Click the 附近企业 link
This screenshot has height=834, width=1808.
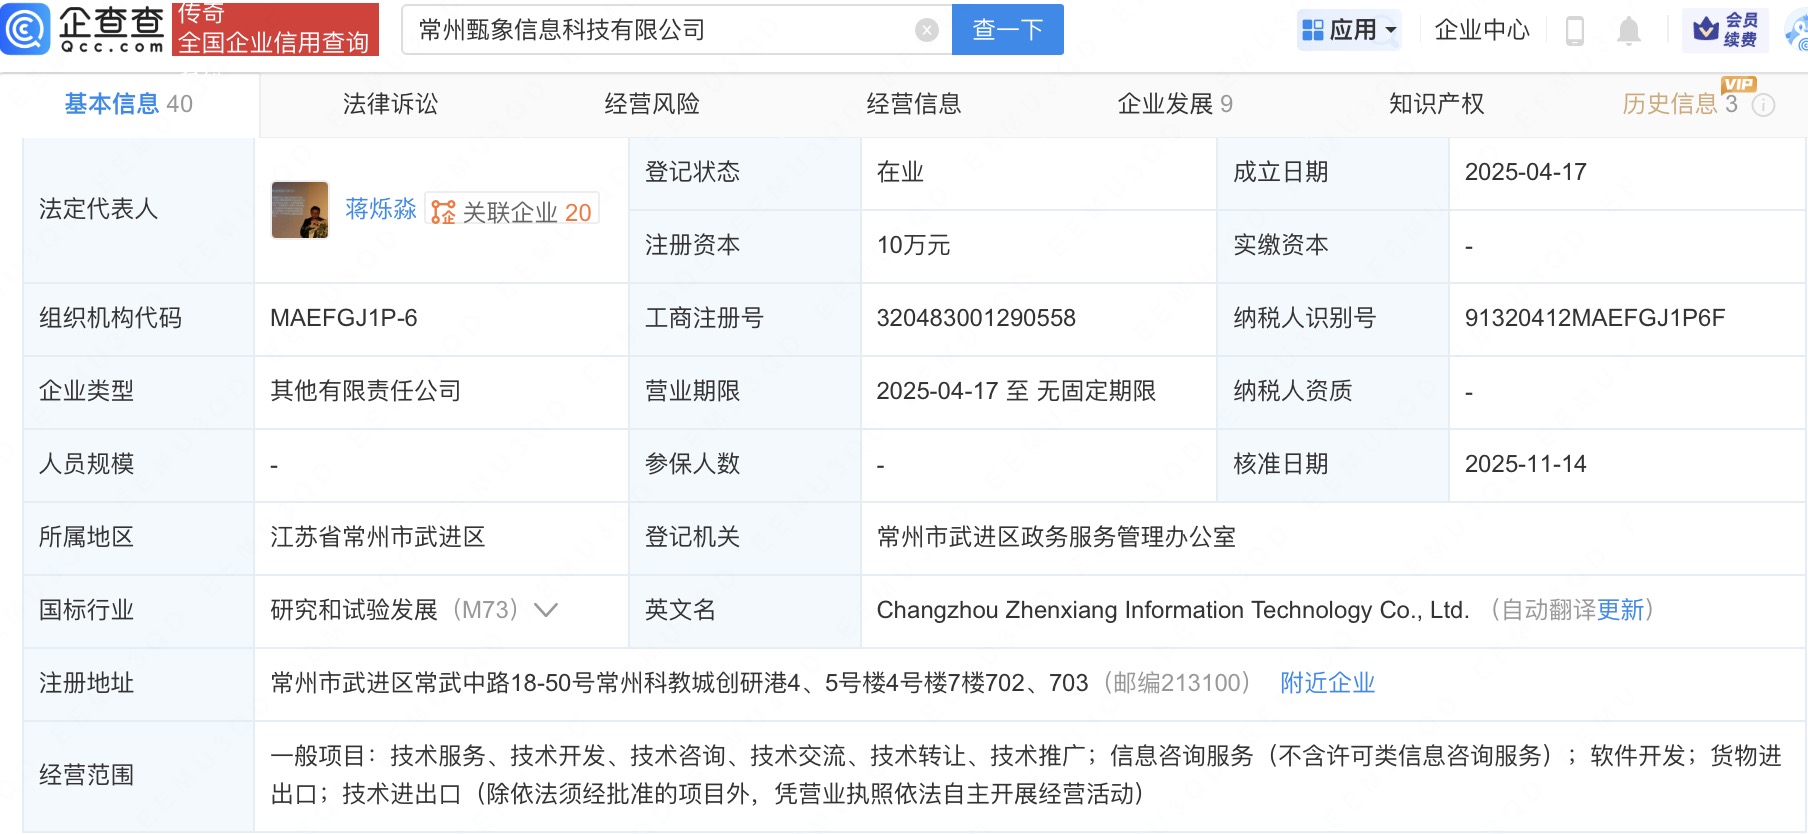(1327, 683)
